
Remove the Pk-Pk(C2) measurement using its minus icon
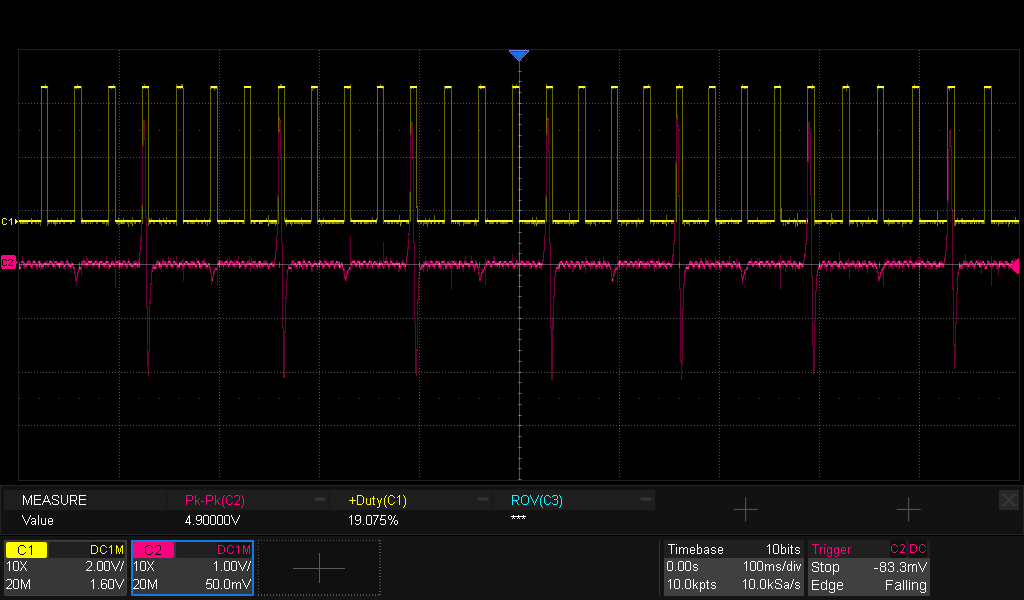point(320,499)
